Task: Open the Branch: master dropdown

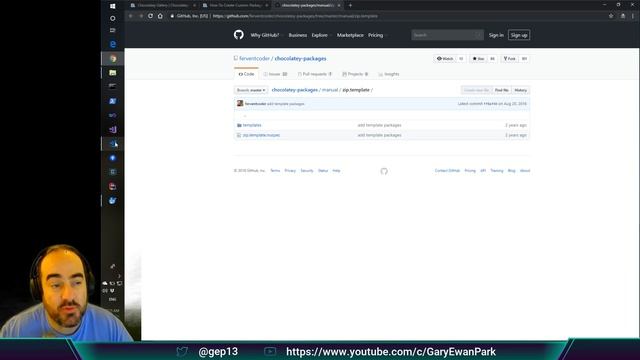Action: [x=251, y=90]
